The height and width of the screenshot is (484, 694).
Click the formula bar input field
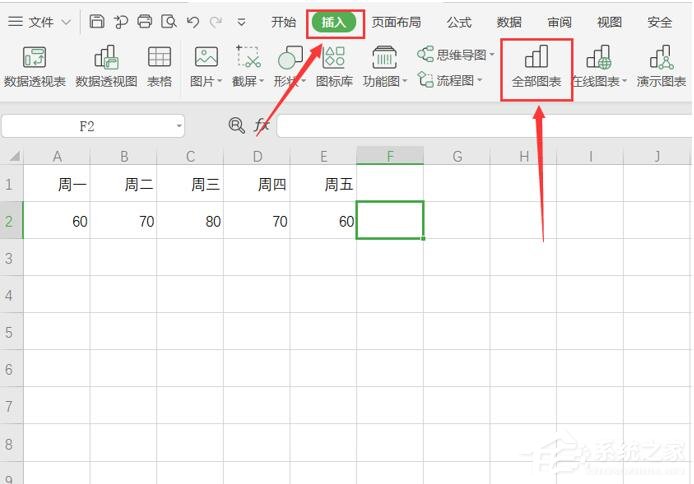pos(480,126)
